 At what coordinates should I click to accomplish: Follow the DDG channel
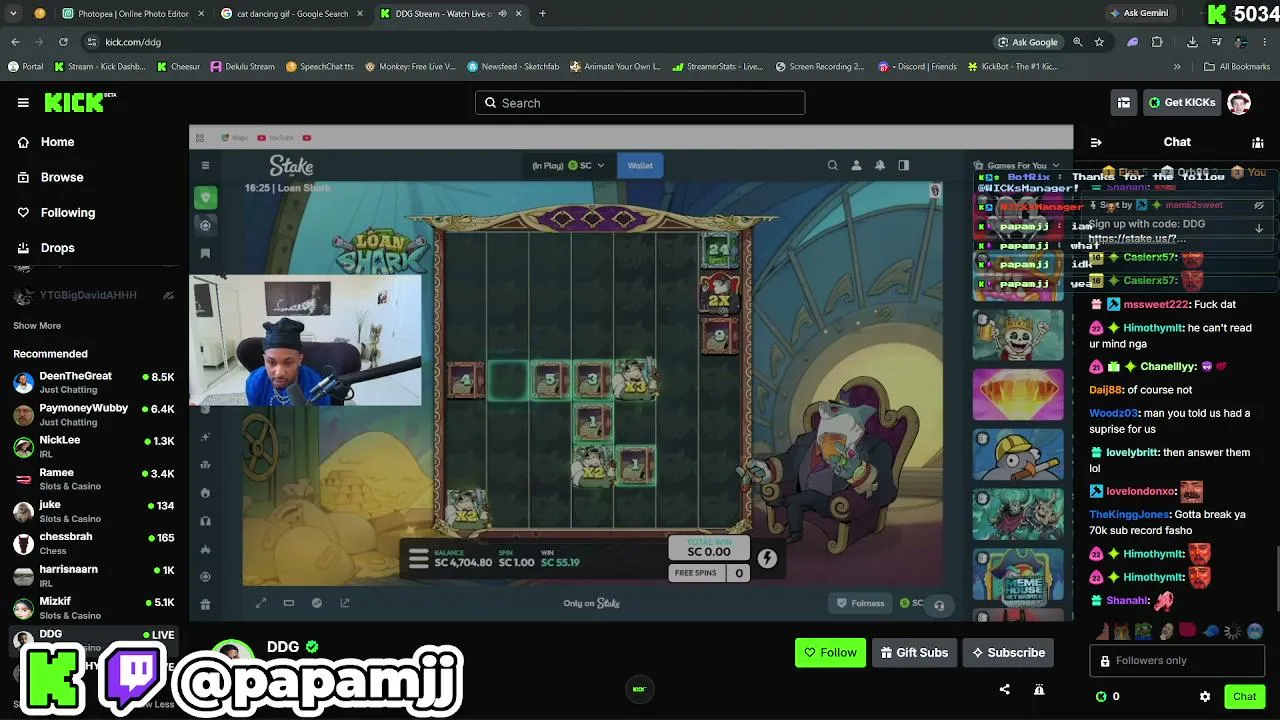pyautogui.click(x=830, y=653)
